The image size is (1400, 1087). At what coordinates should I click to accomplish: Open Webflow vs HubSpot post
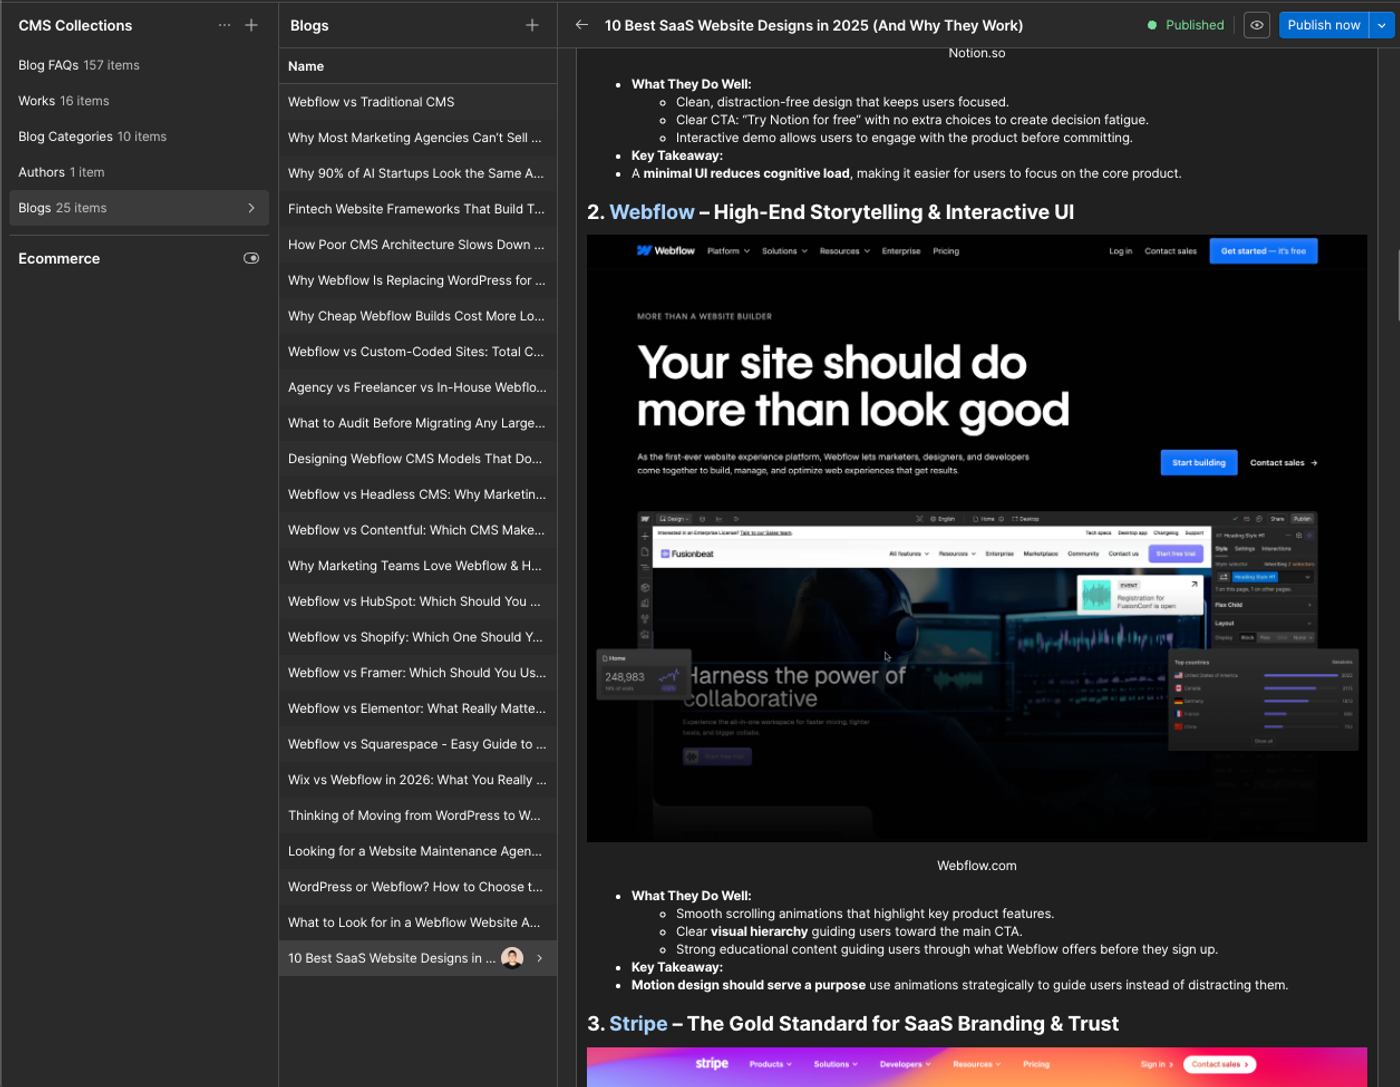coord(418,601)
